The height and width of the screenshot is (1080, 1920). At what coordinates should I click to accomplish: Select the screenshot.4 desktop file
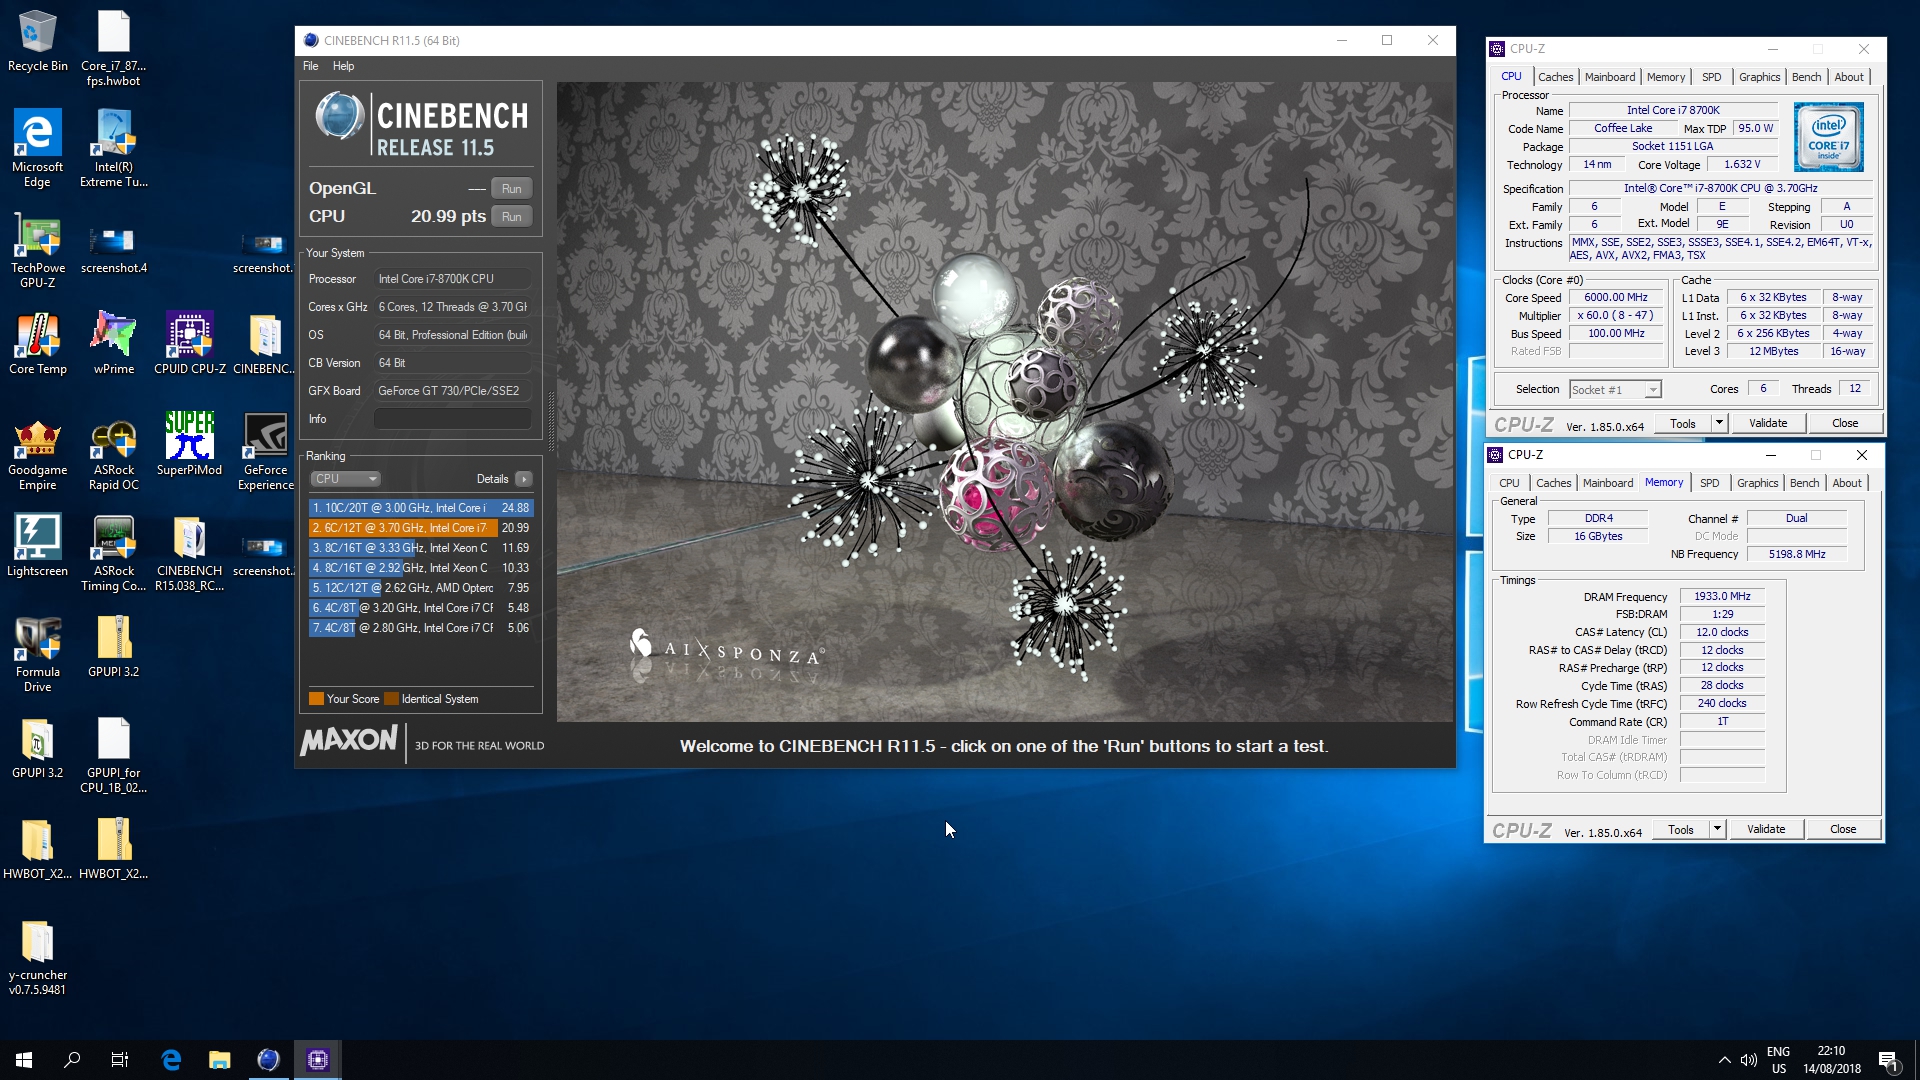(113, 250)
